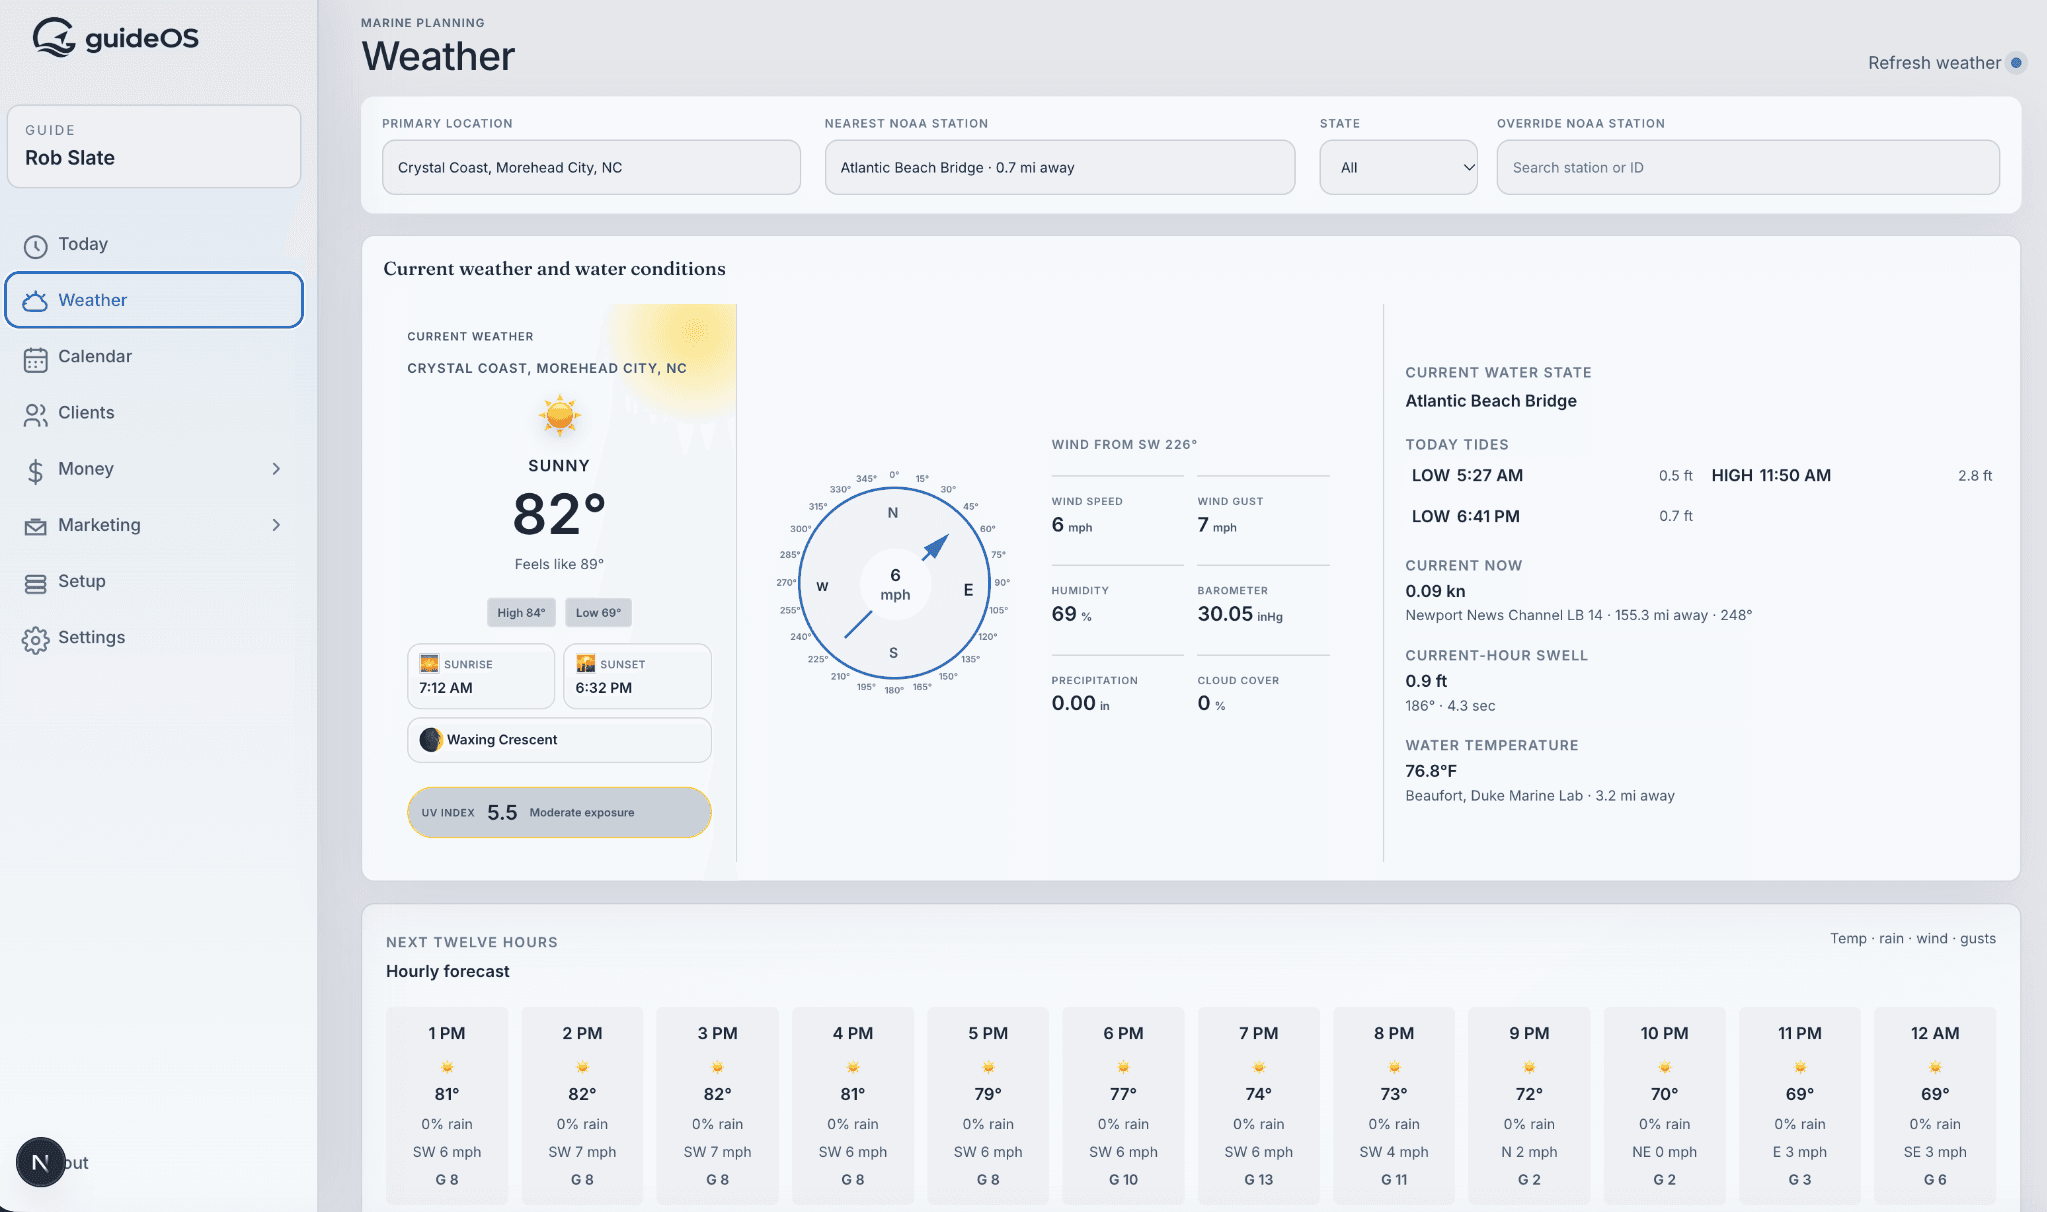The height and width of the screenshot is (1212, 2047).
Task: Click the High 84° chip
Action: pyautogui.click(x=521, y=612)
